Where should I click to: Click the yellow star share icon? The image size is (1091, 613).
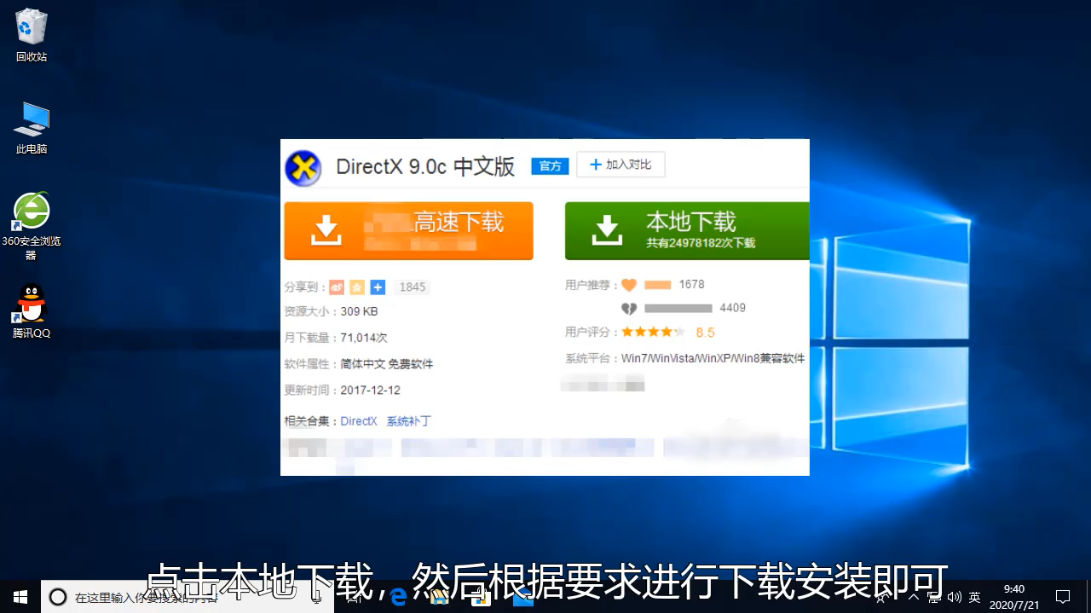coord(357,288)
